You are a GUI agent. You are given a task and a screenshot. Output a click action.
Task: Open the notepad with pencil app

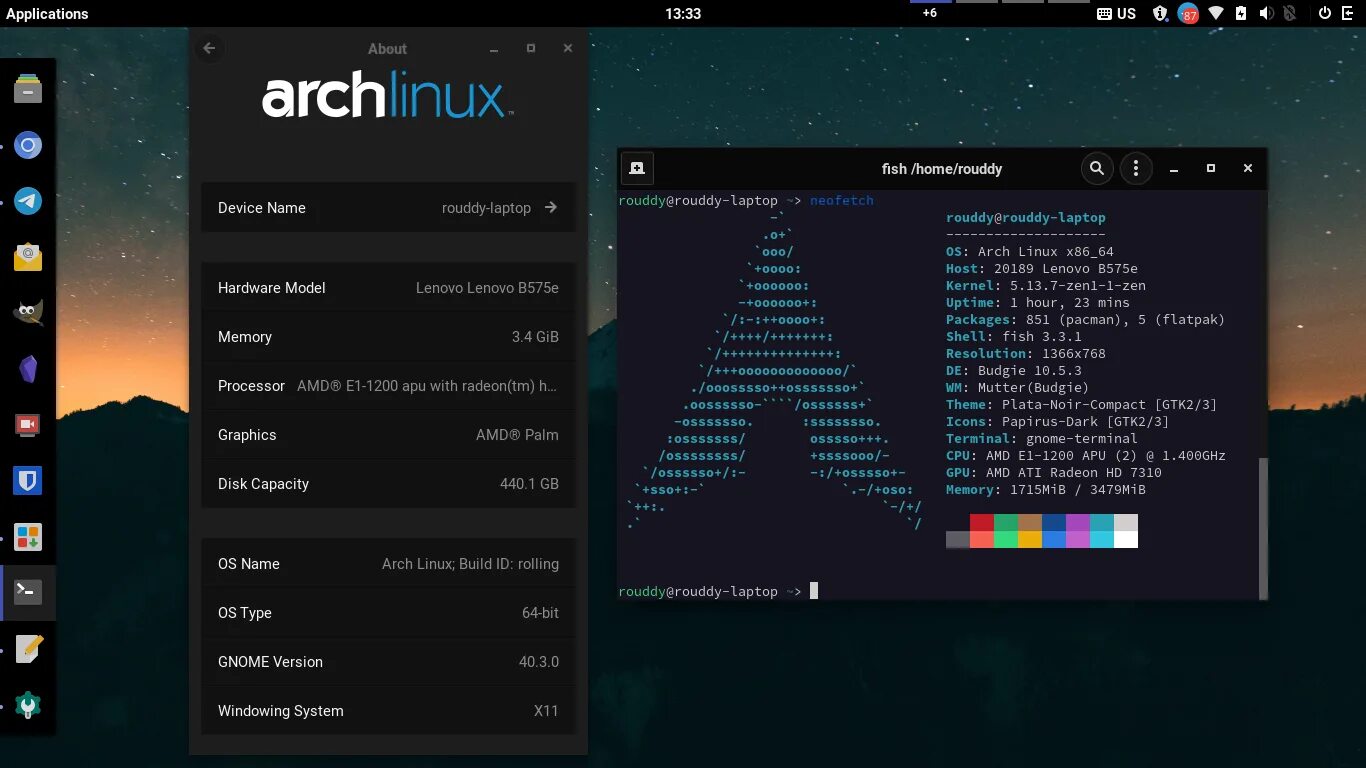28,649
